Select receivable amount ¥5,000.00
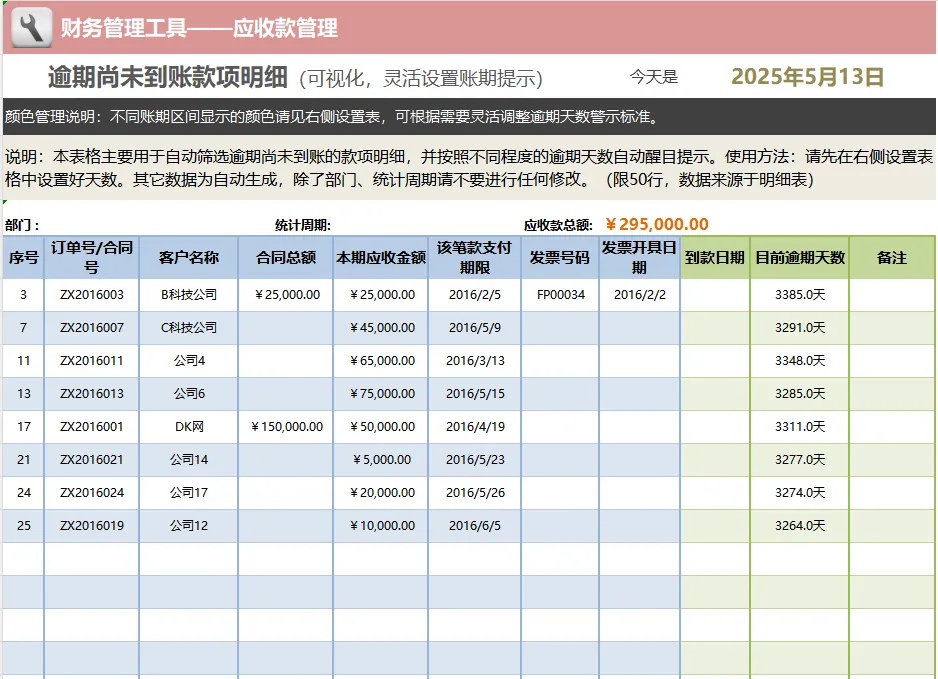The image size is (938, 679). pos(382,459)
